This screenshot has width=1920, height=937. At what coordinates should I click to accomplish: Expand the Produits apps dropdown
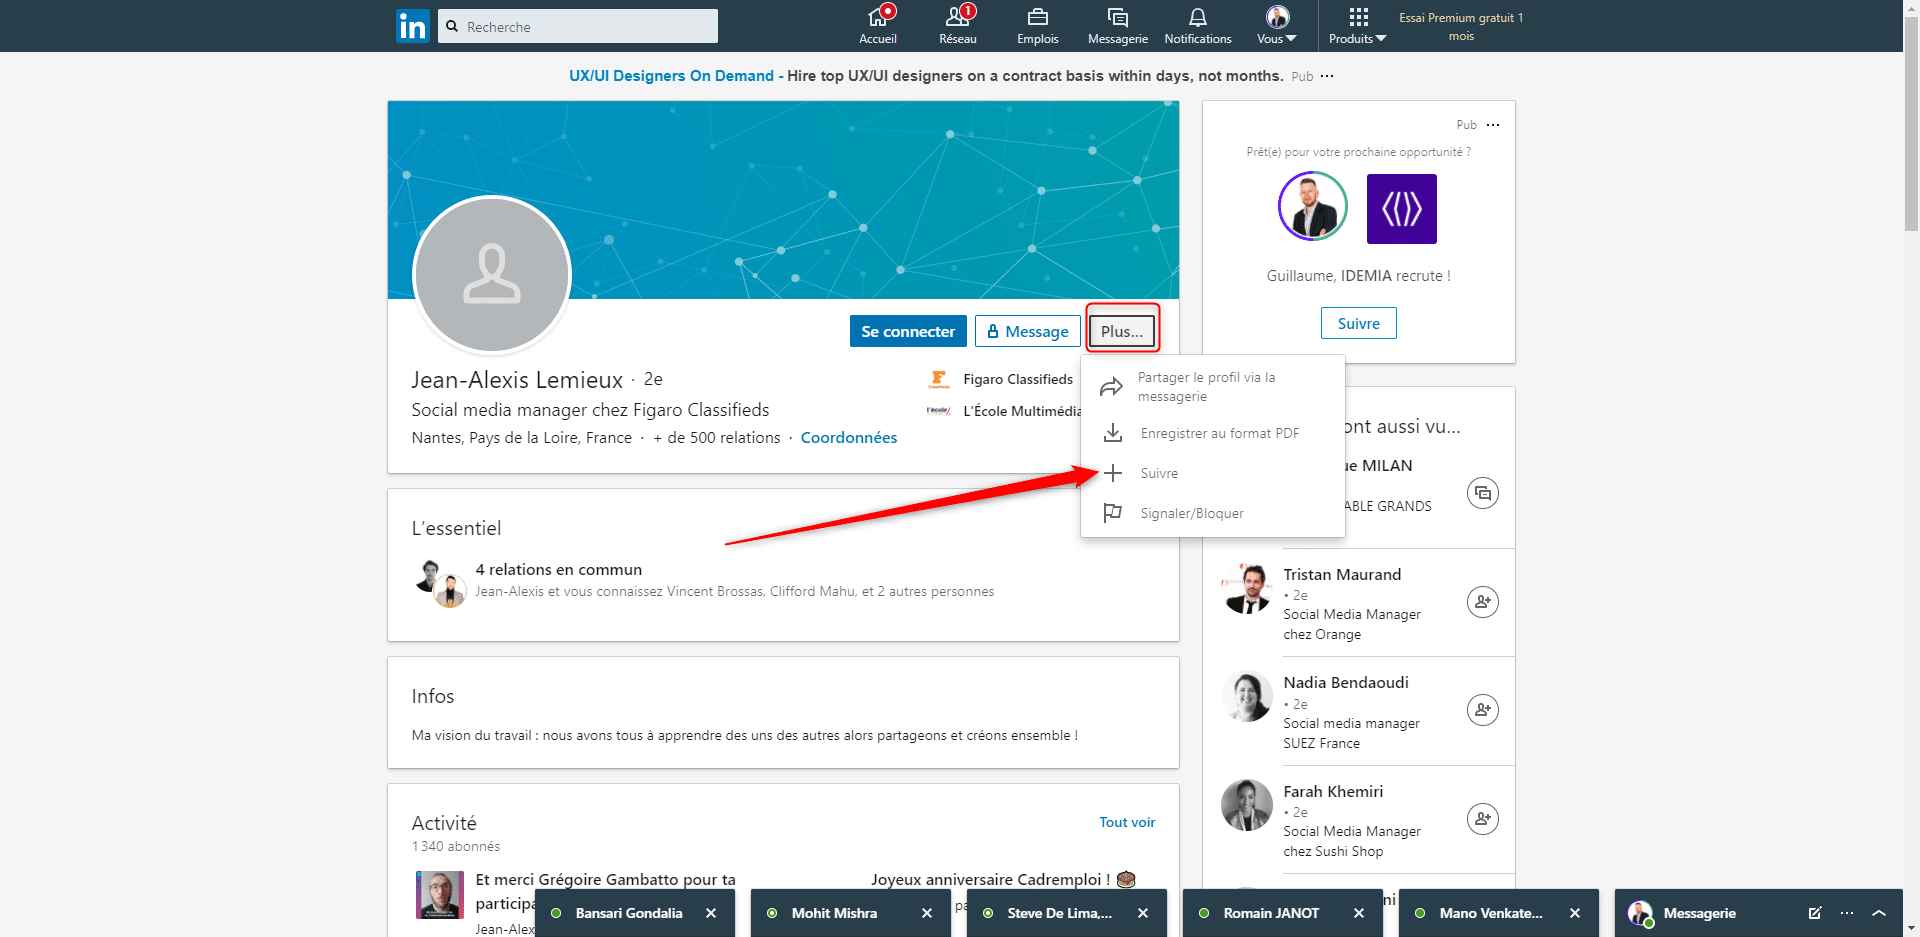coord(1357,26)
